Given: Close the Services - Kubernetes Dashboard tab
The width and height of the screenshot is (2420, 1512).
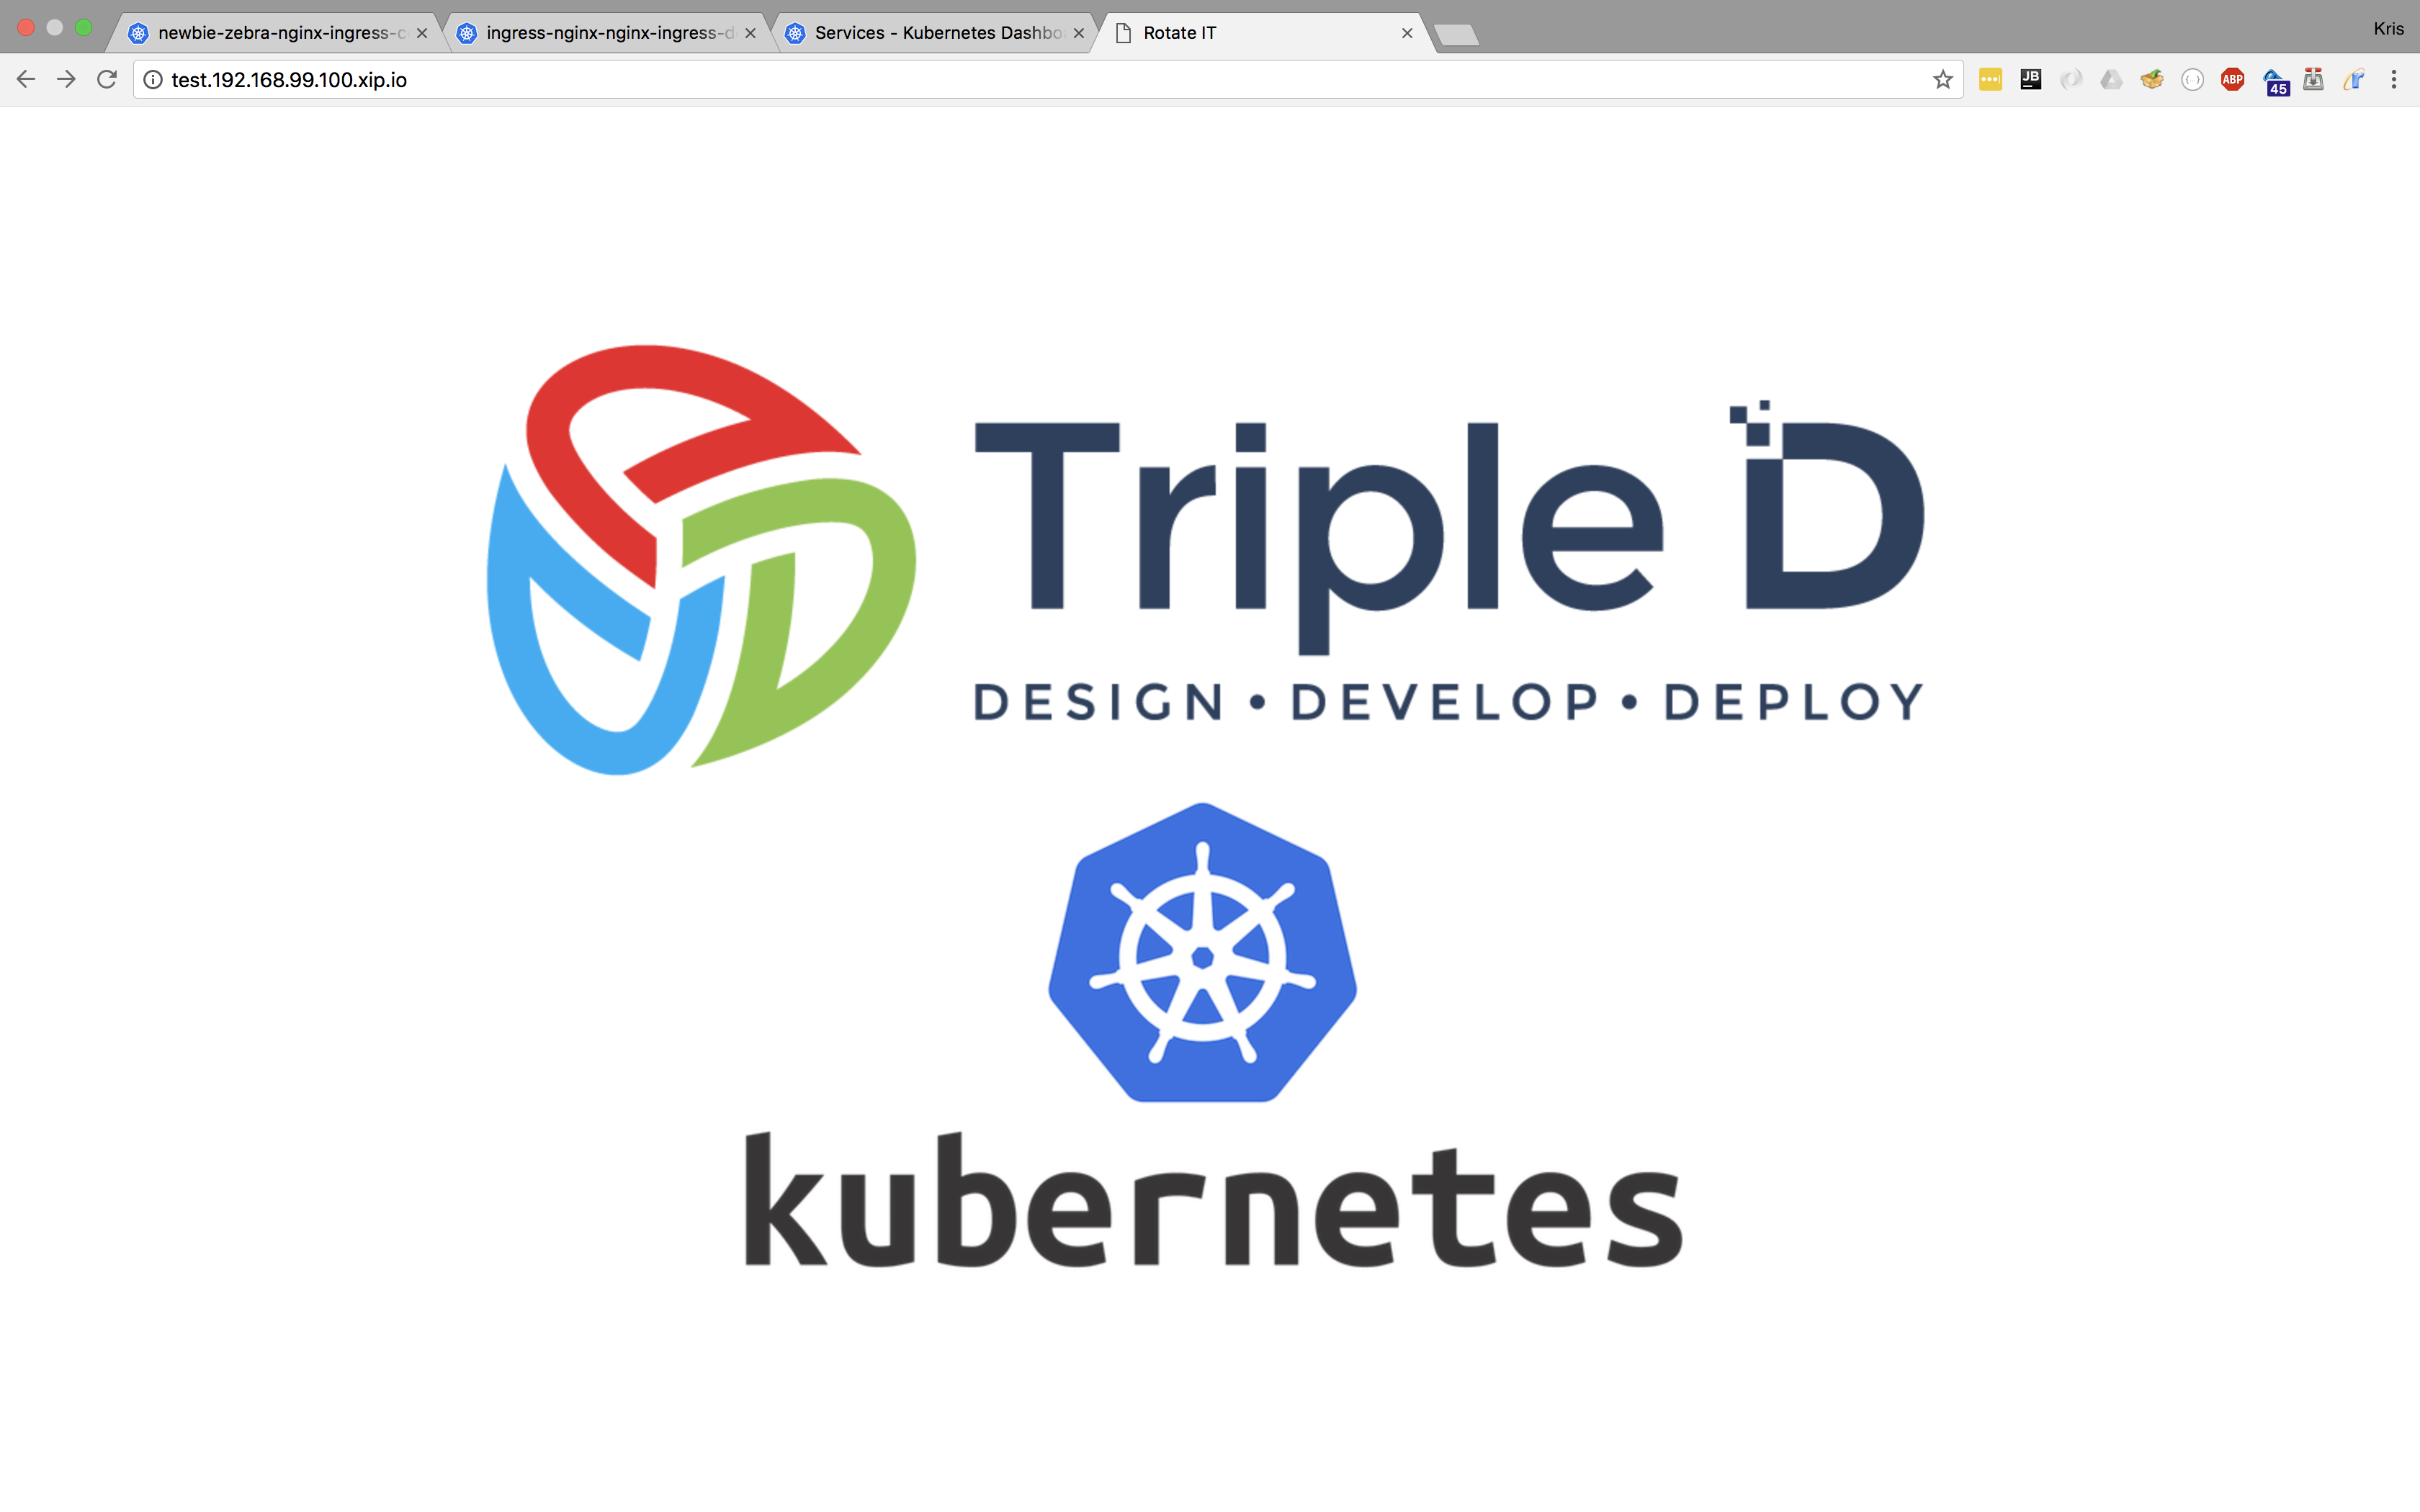Looking at the screenshot, I should coord(1078,33).
